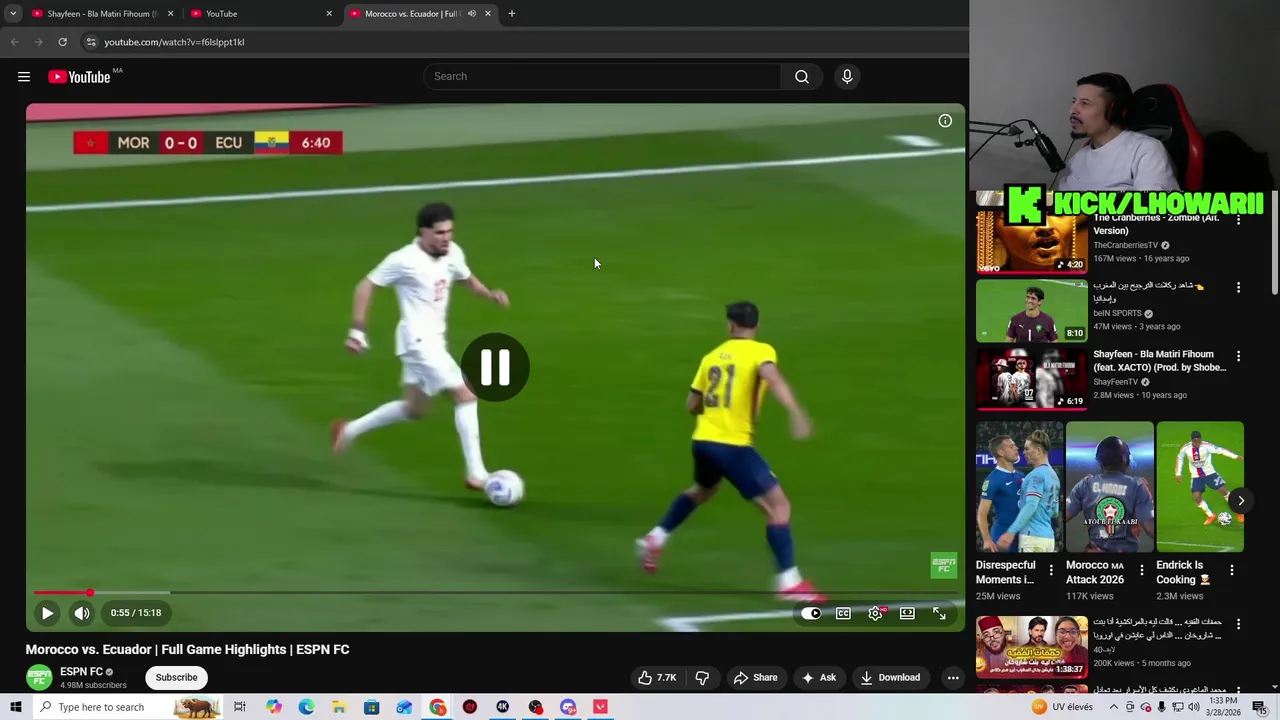The width and height of the screenshot is (1280, 720).
Task: Show hidden system tray icons
Action: coord(1113,707)
